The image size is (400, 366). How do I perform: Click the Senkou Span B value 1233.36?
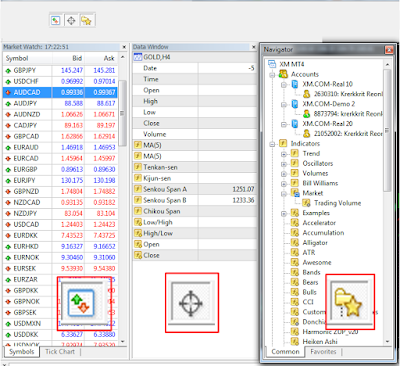coord(243,200)
